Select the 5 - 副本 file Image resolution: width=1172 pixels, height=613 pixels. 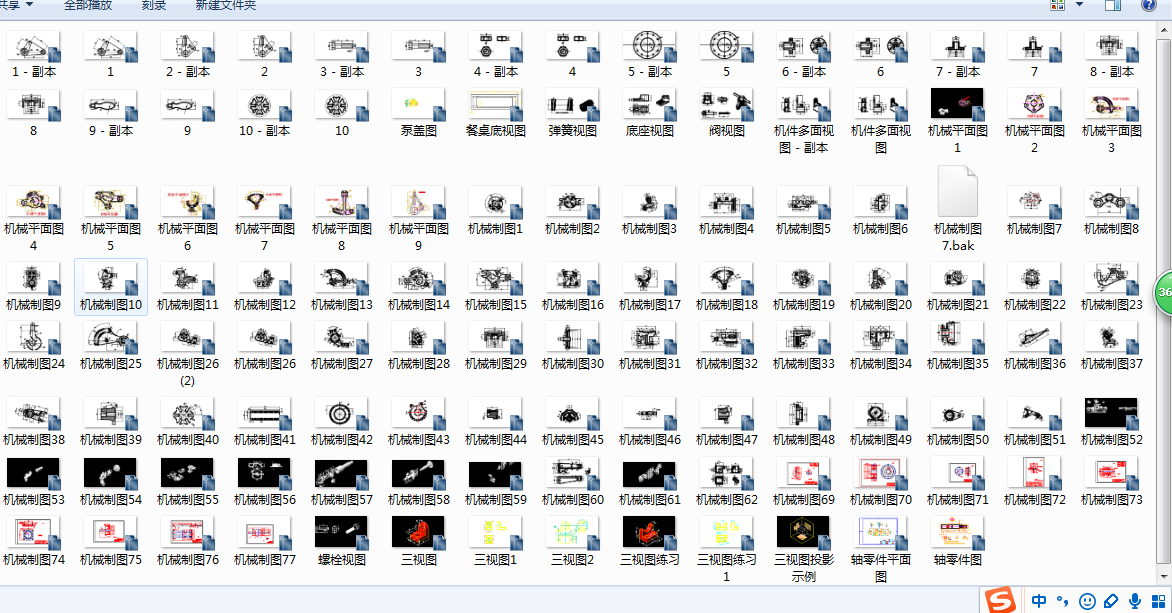point(650,55)
